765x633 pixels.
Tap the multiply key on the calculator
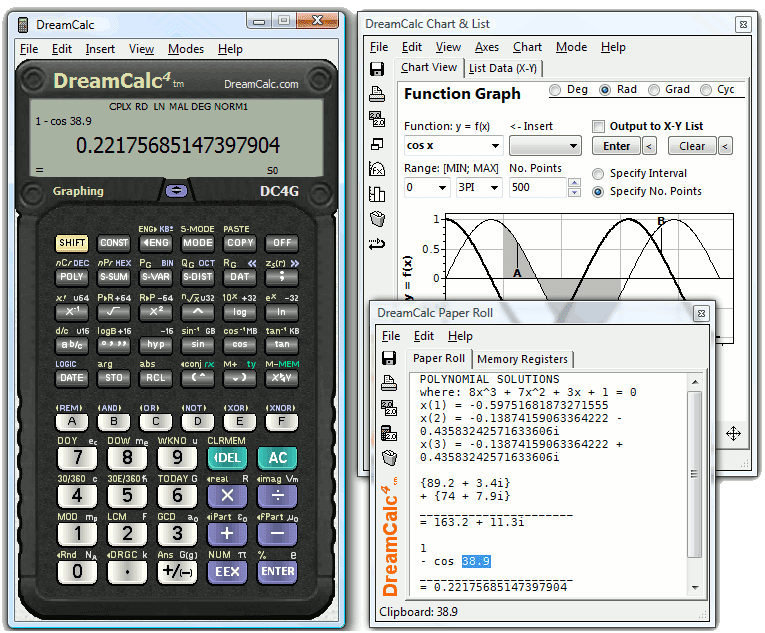pyautogui.click(x=227, y=496)
